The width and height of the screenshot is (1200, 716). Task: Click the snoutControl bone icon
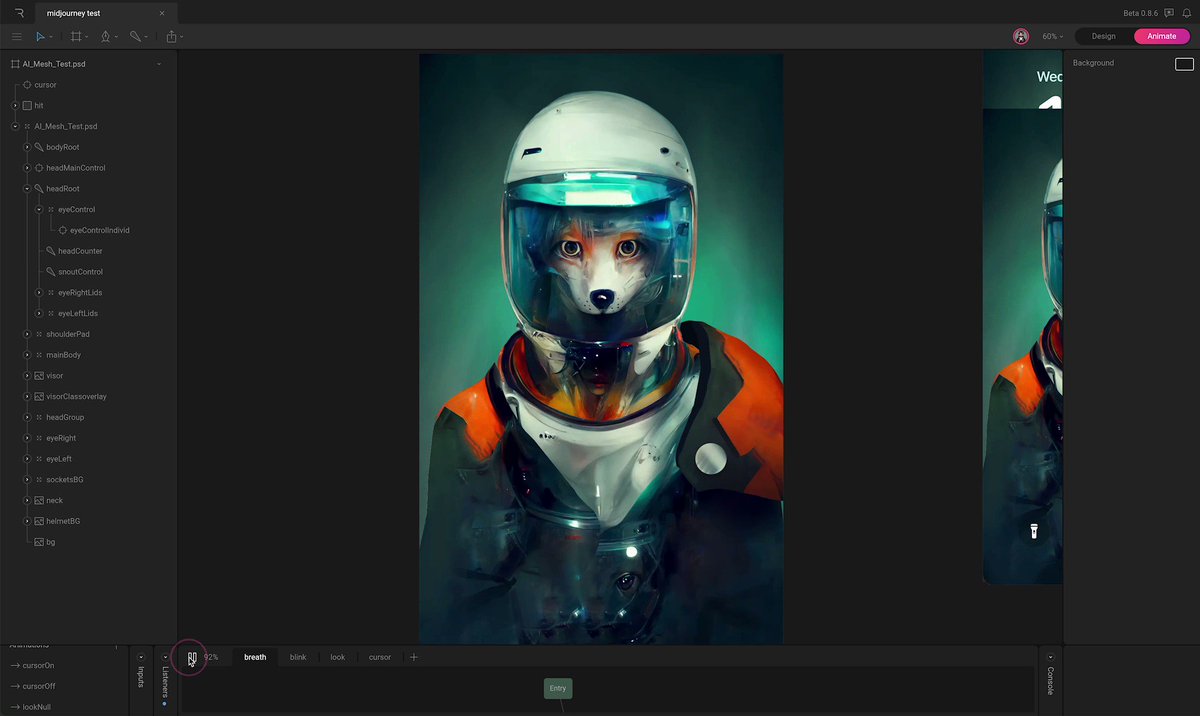(51, 272)
